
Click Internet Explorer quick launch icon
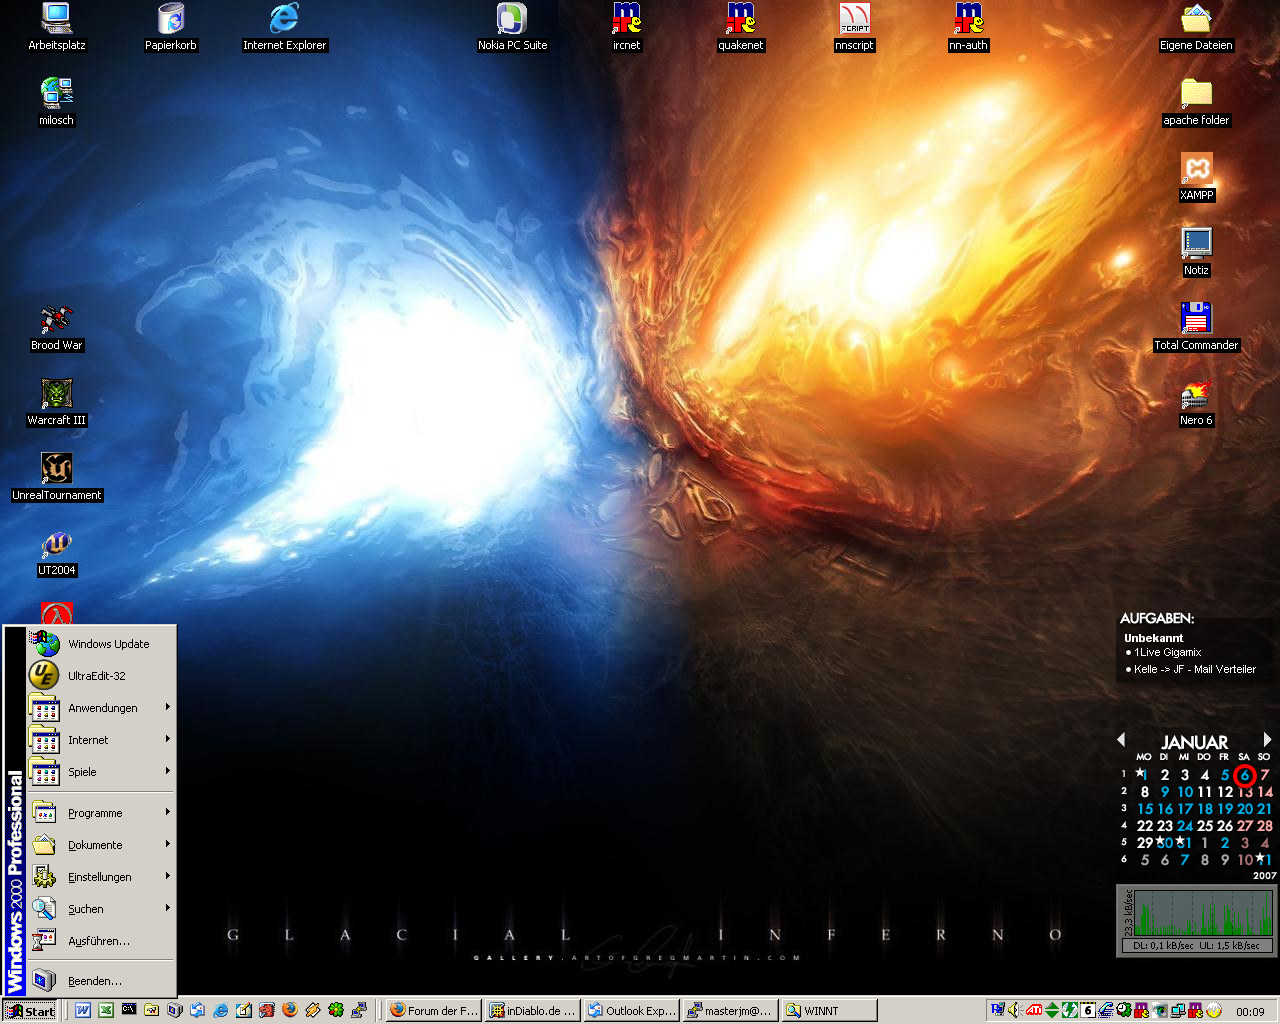tap(221, 1010)
